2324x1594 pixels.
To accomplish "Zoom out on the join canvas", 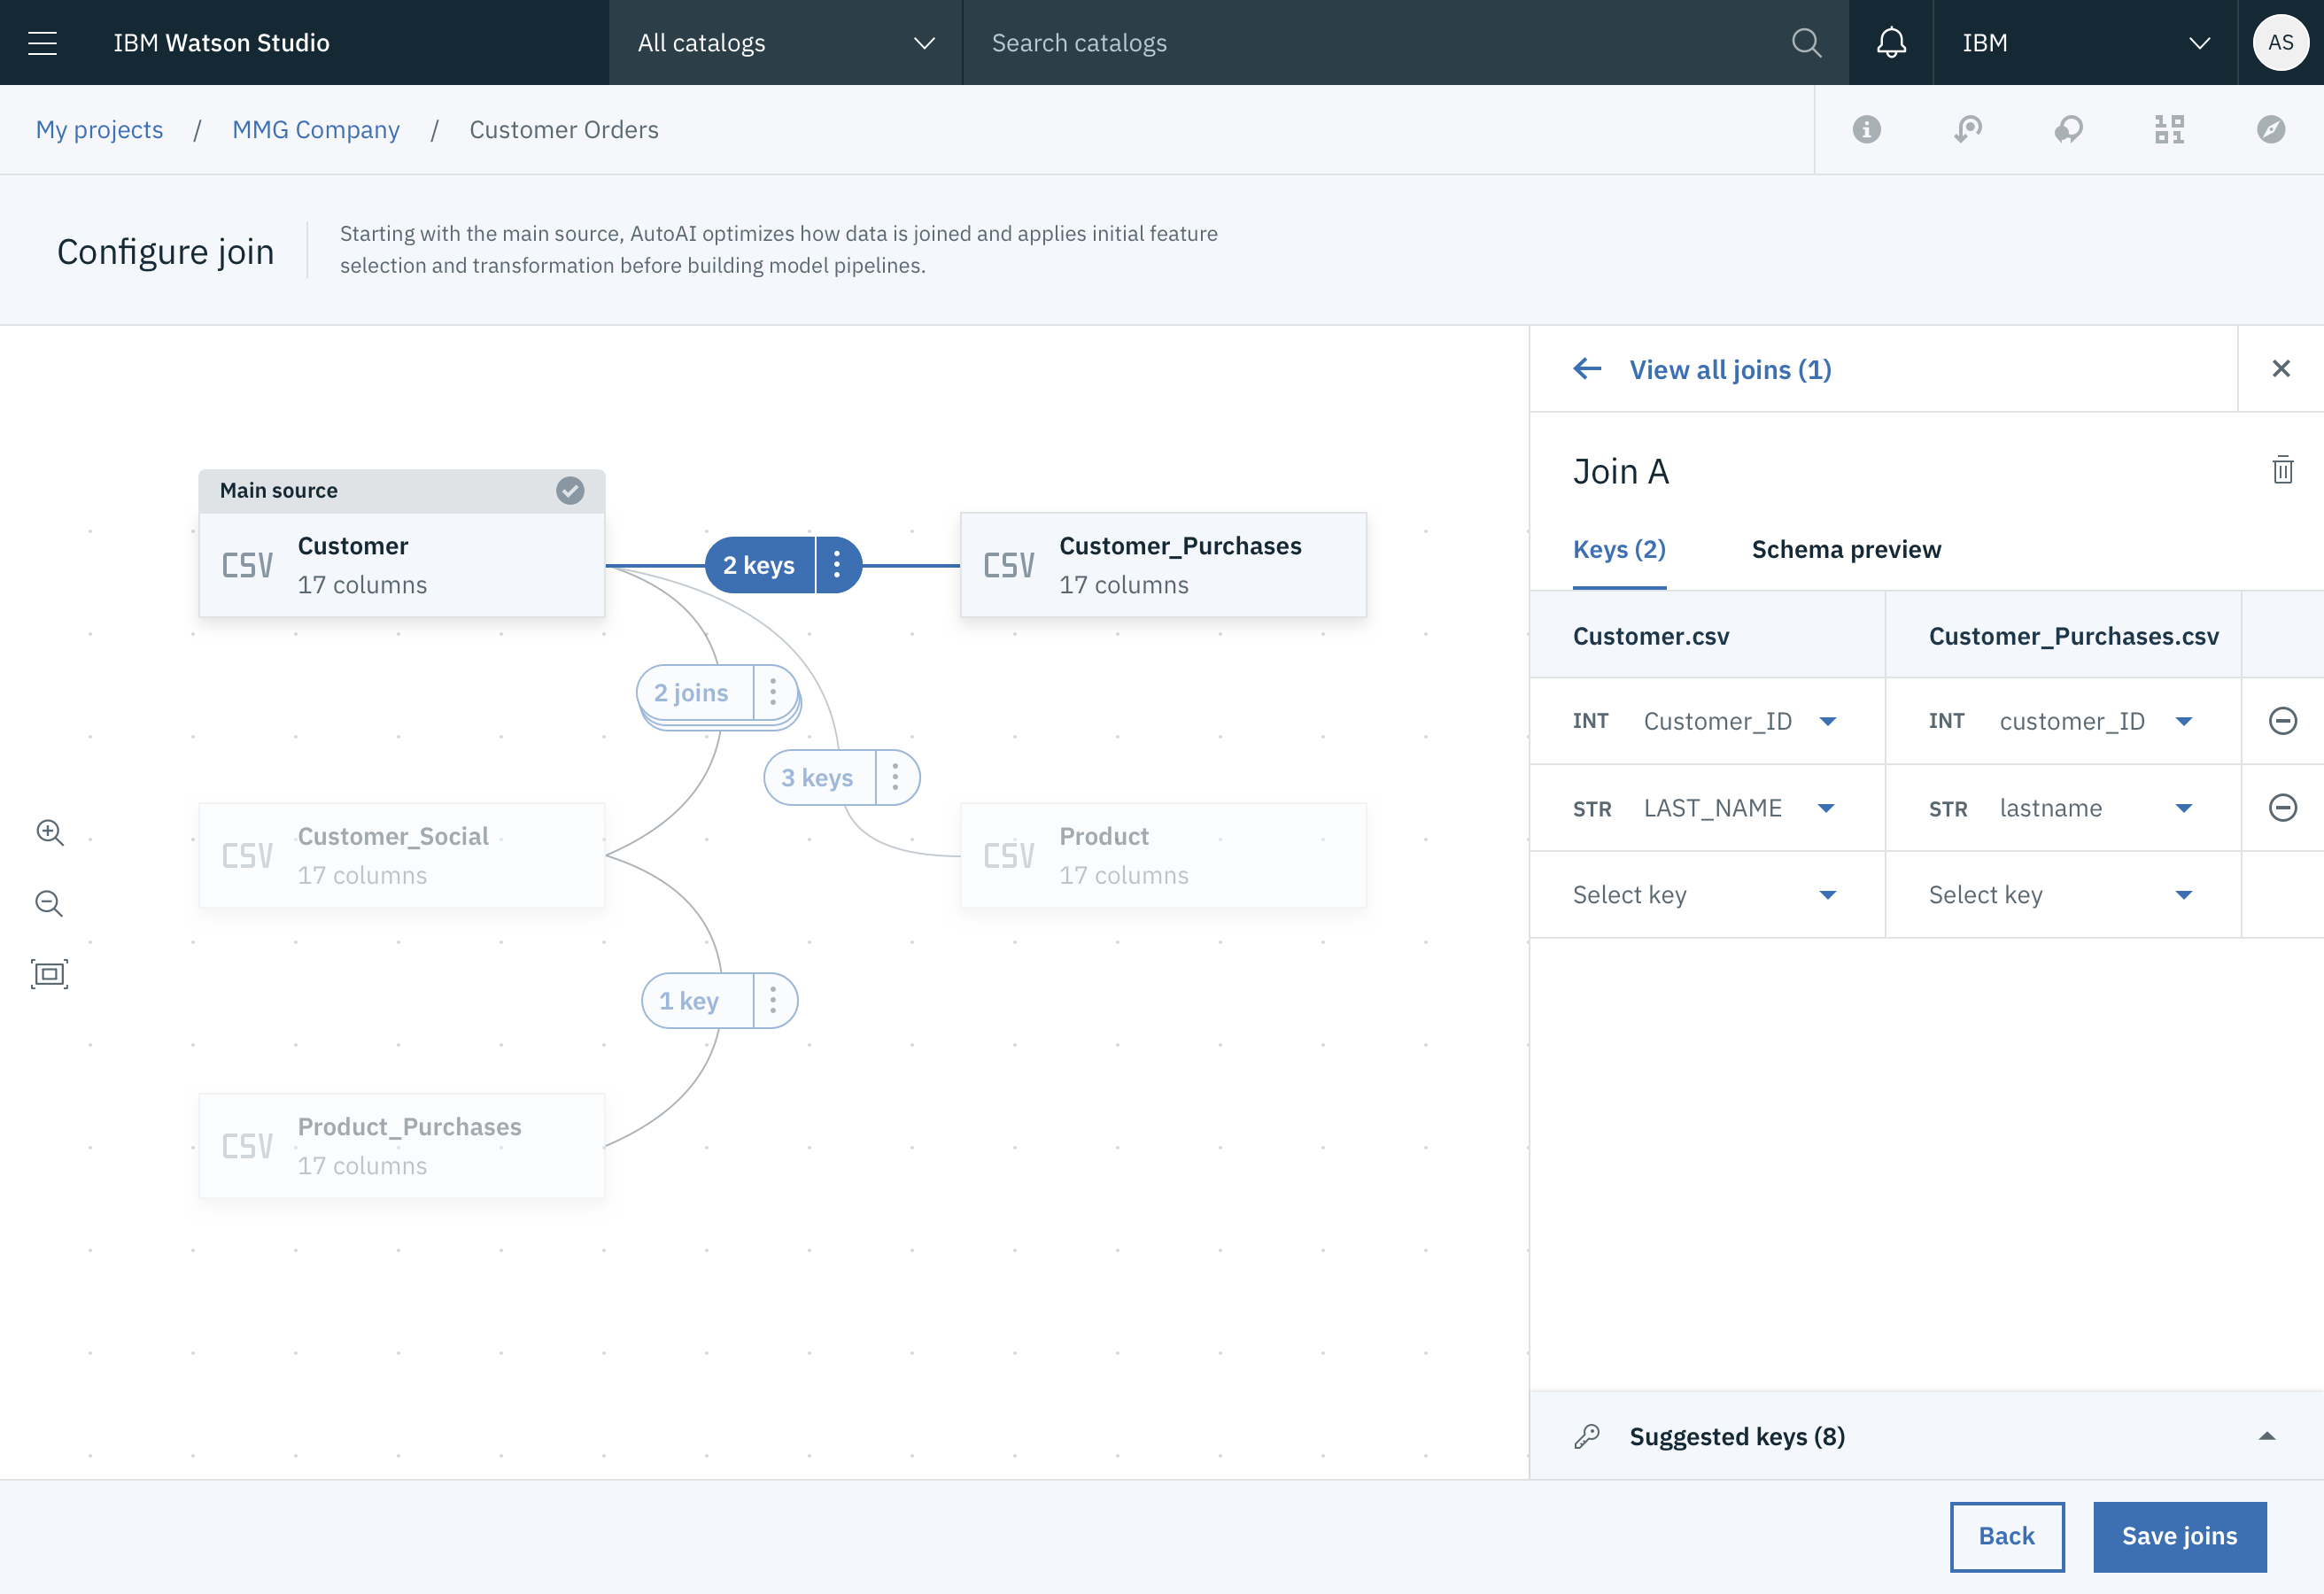I will (49, 904).
